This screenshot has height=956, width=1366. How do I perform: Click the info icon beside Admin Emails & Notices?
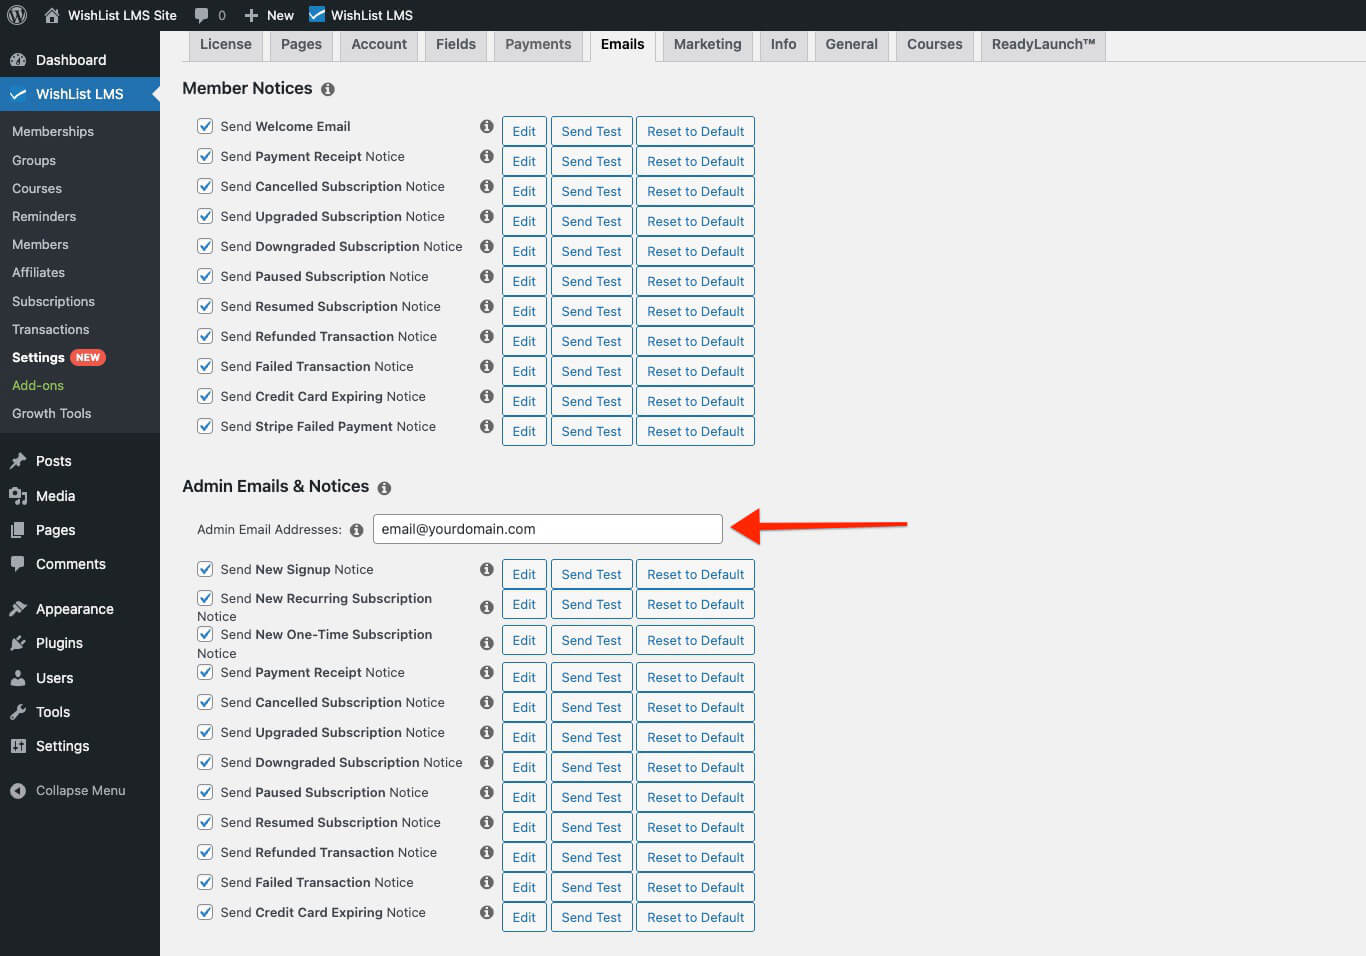coord(384,488)
